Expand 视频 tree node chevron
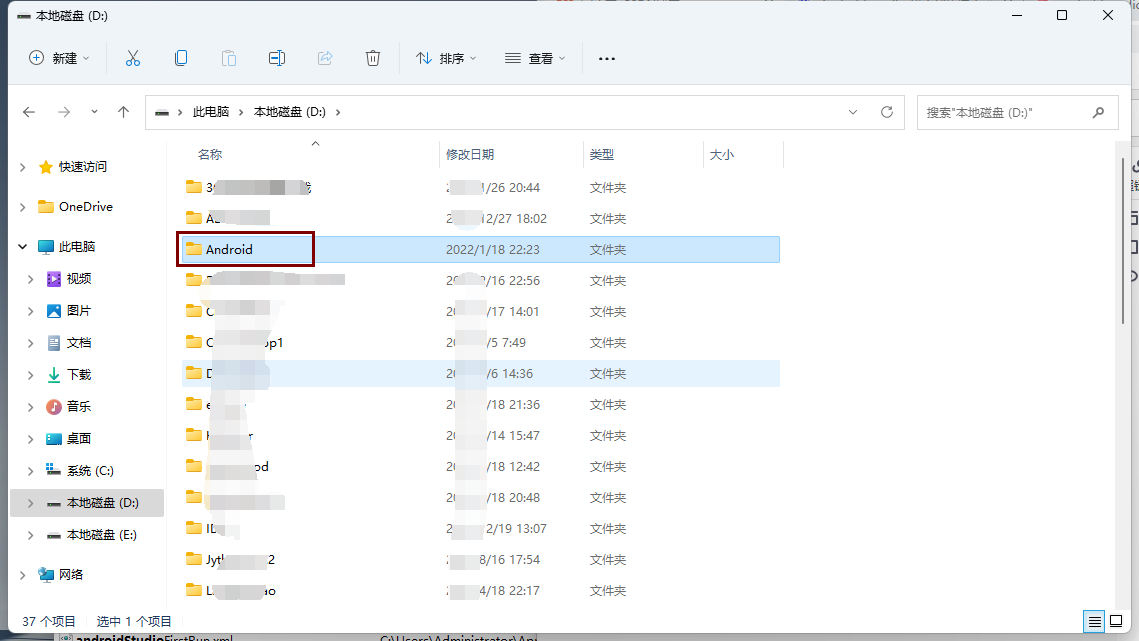Image resolution: width=1139 pixels, height=641 pixels. click(x=31, y=279)
